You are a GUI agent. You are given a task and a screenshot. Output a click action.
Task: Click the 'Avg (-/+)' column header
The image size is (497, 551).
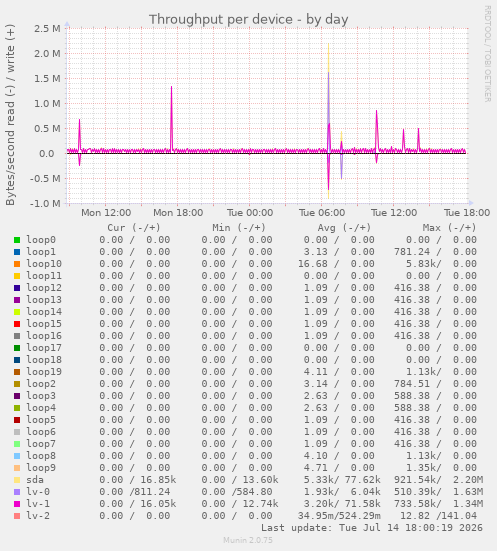344,228
